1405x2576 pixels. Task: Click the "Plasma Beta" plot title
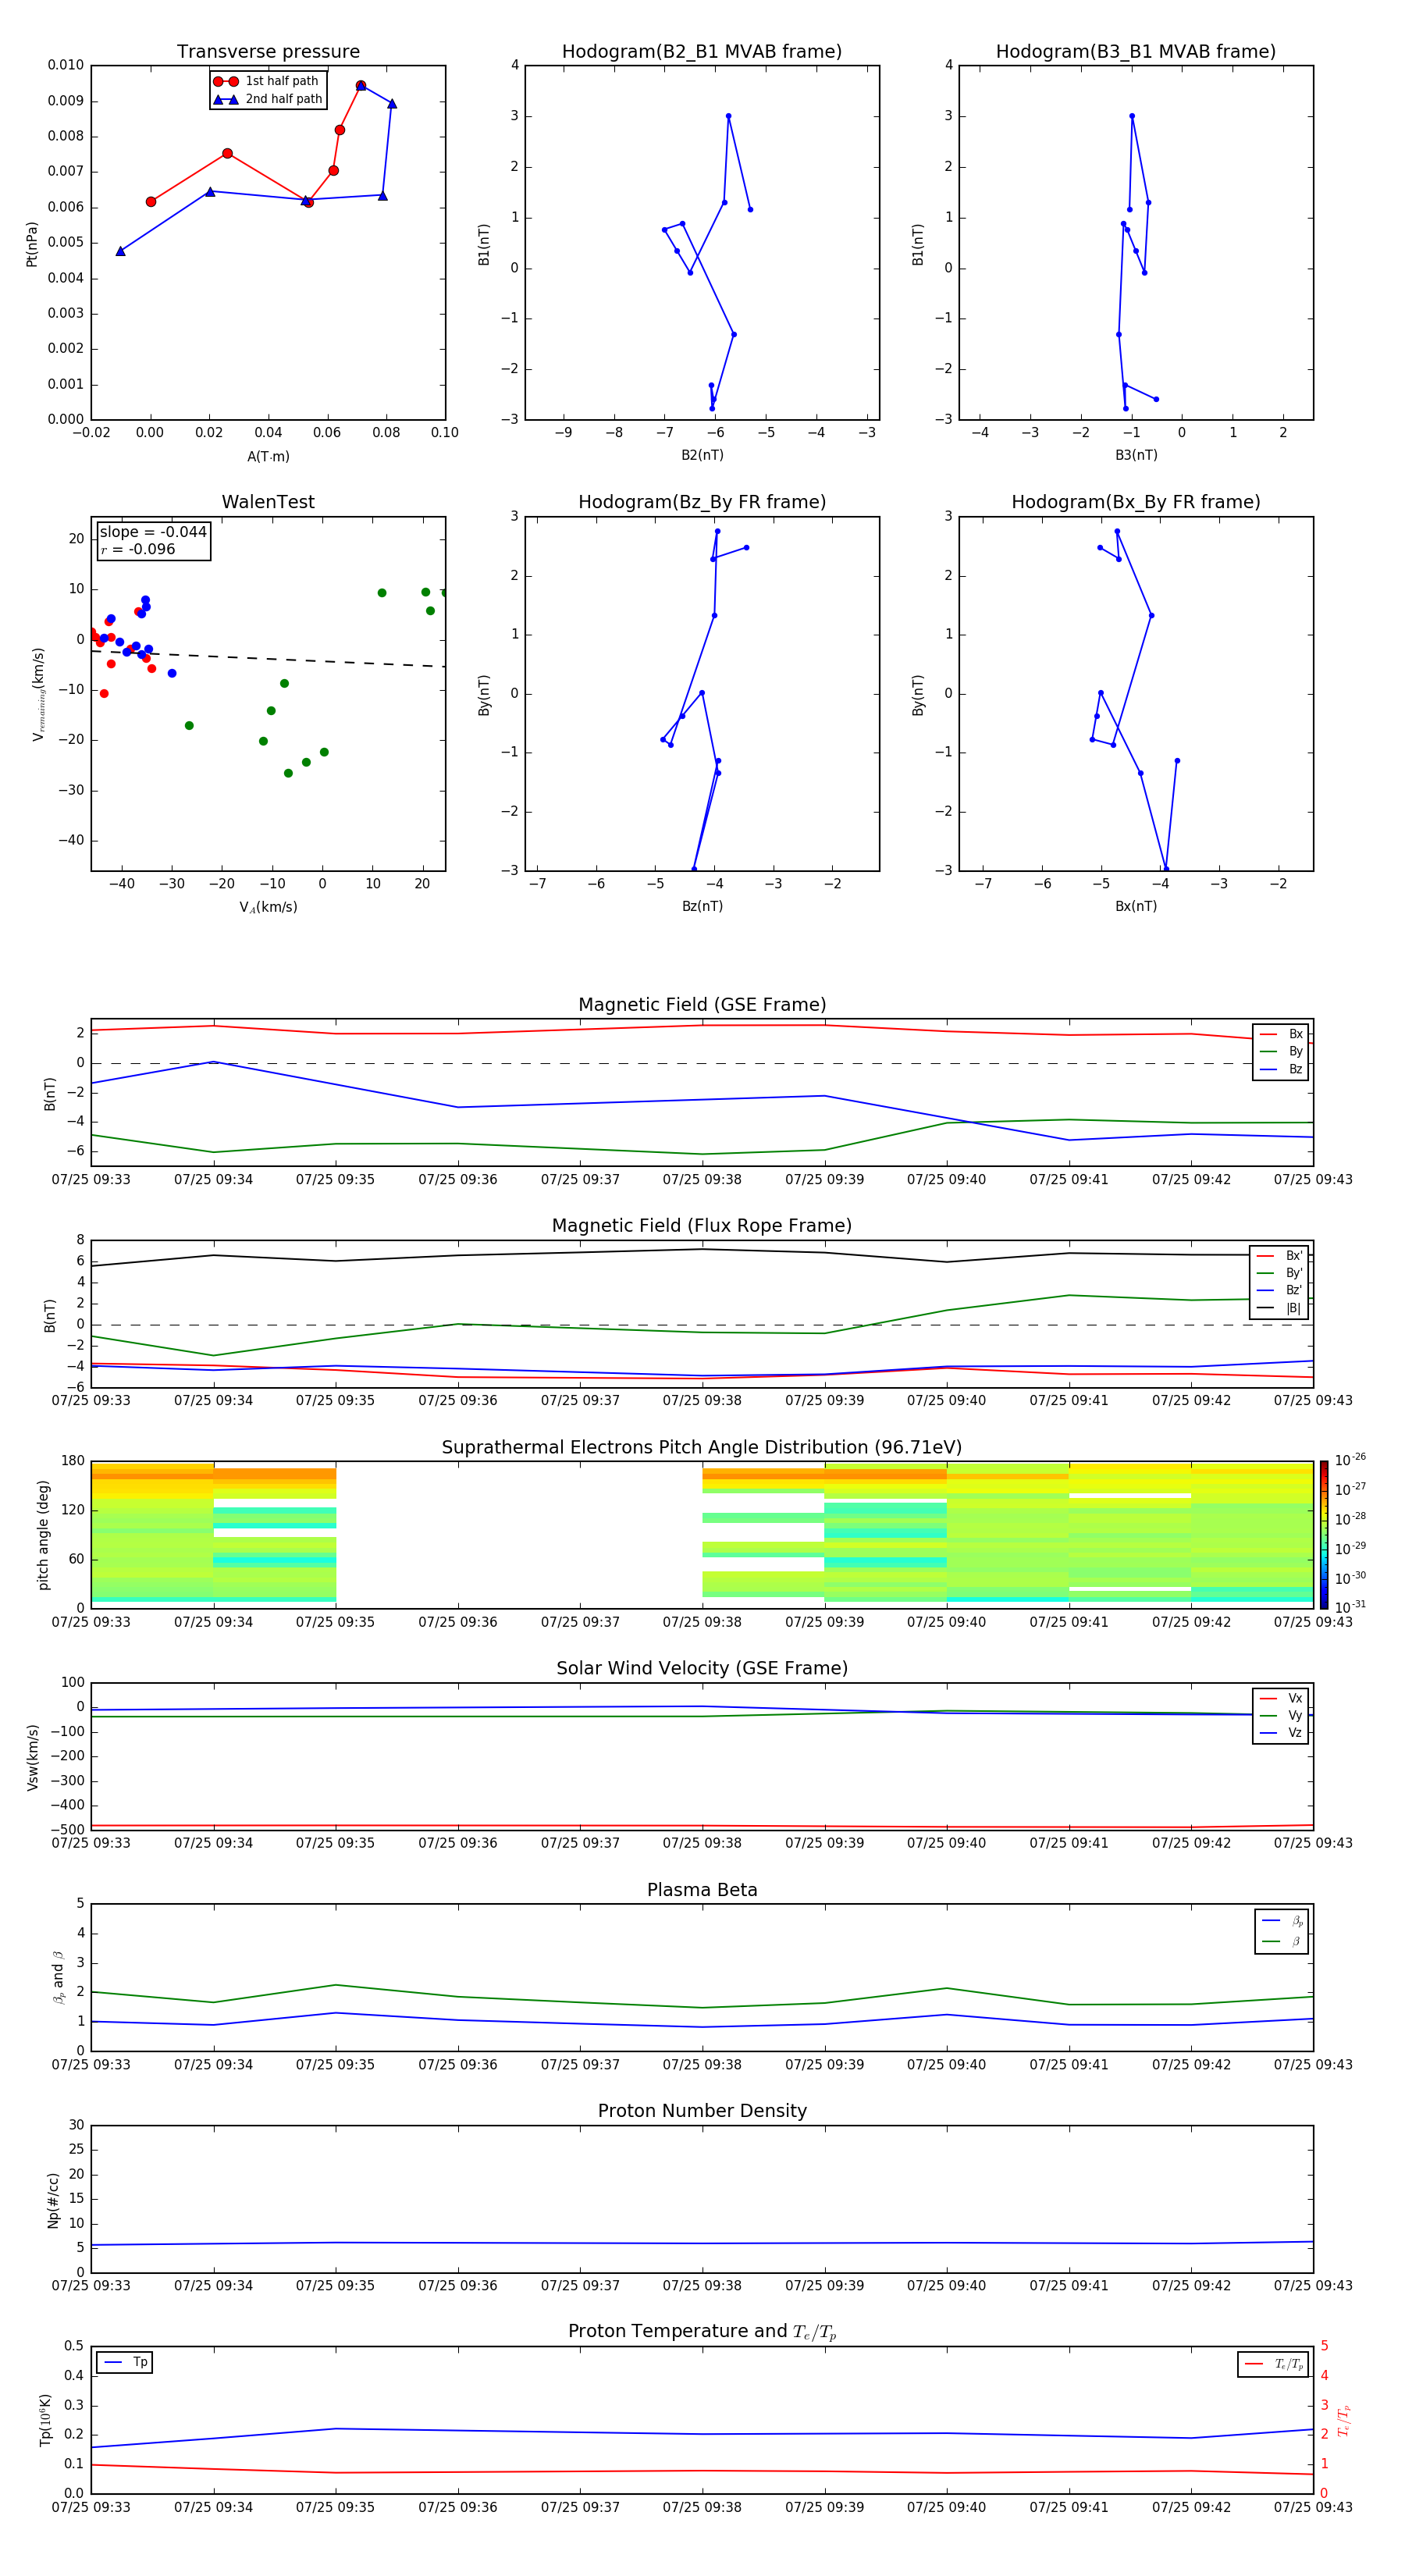pos(702,1891)
